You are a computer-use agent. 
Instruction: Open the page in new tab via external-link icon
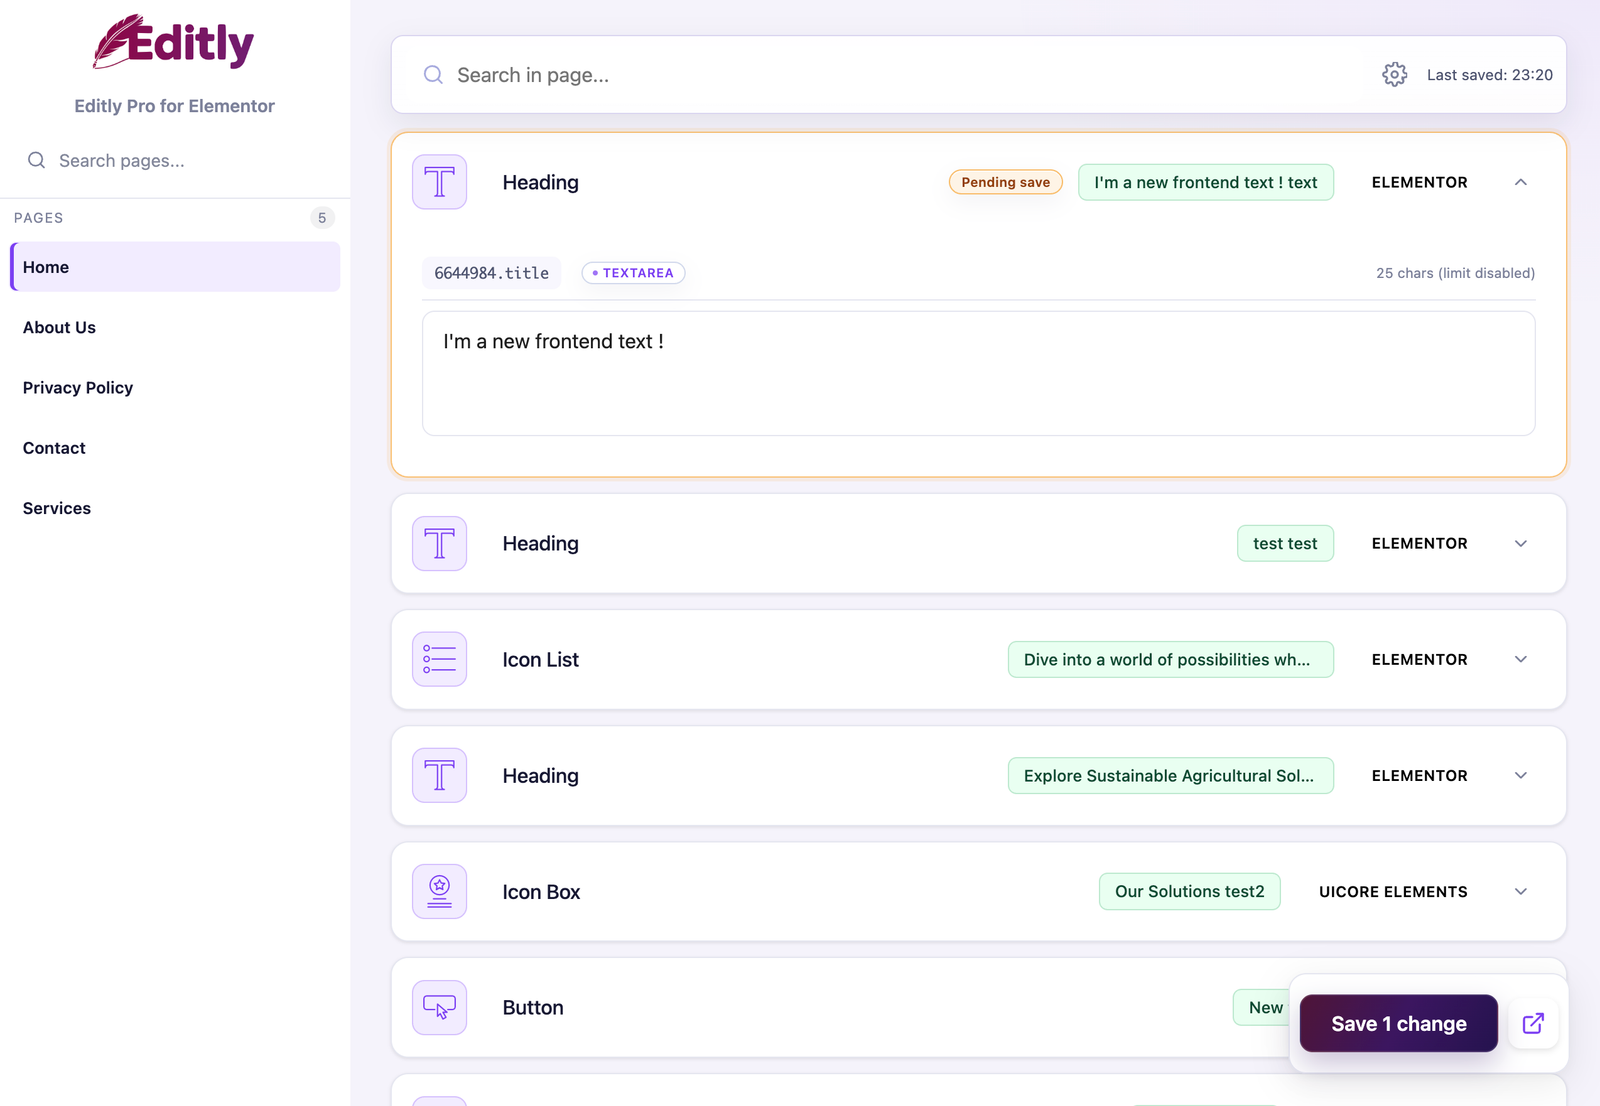tap(1533, 1023)
